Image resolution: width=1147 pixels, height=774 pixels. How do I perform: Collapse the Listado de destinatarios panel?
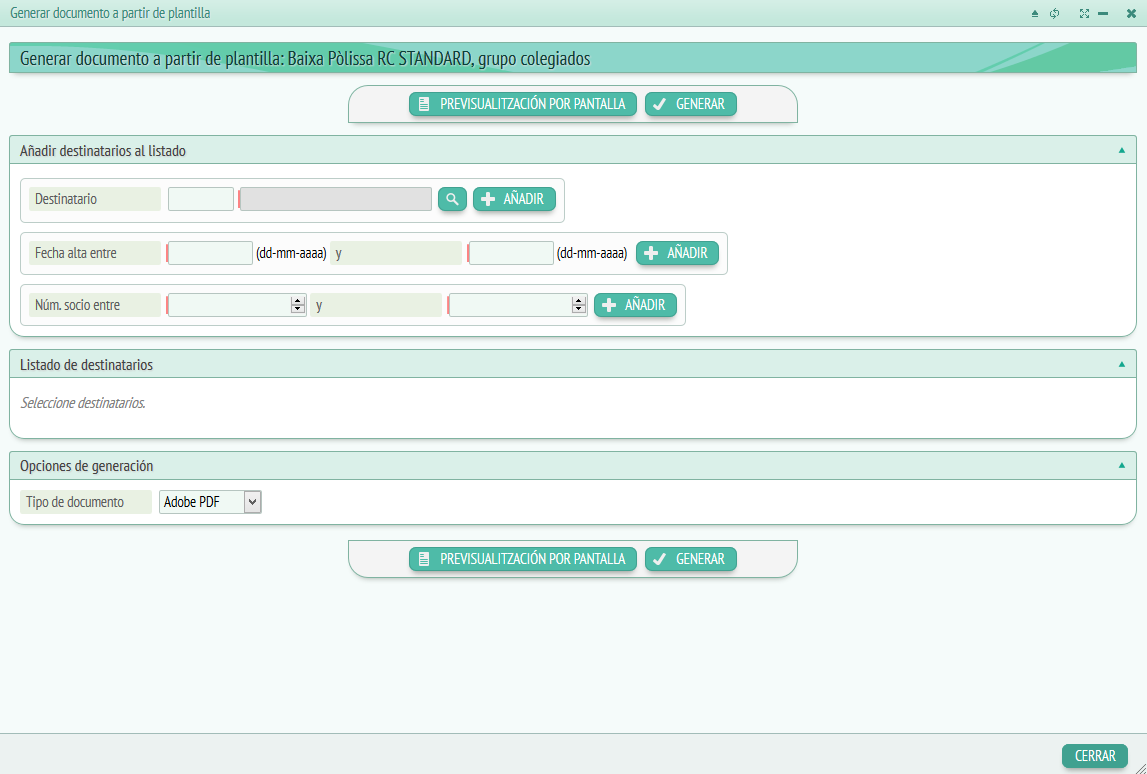coord(1121,365)
